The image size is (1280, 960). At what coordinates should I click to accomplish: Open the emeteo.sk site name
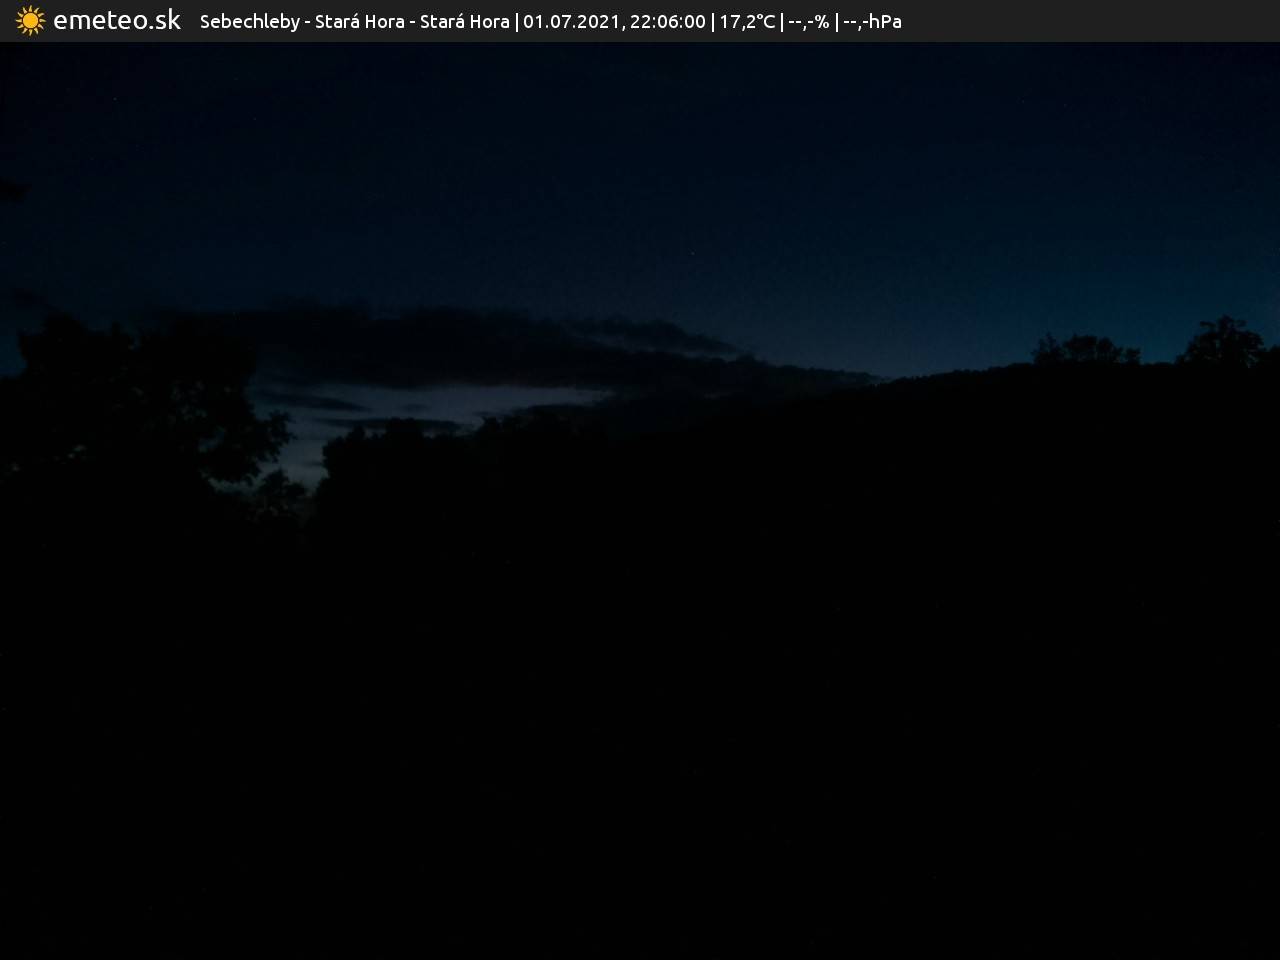117,21
